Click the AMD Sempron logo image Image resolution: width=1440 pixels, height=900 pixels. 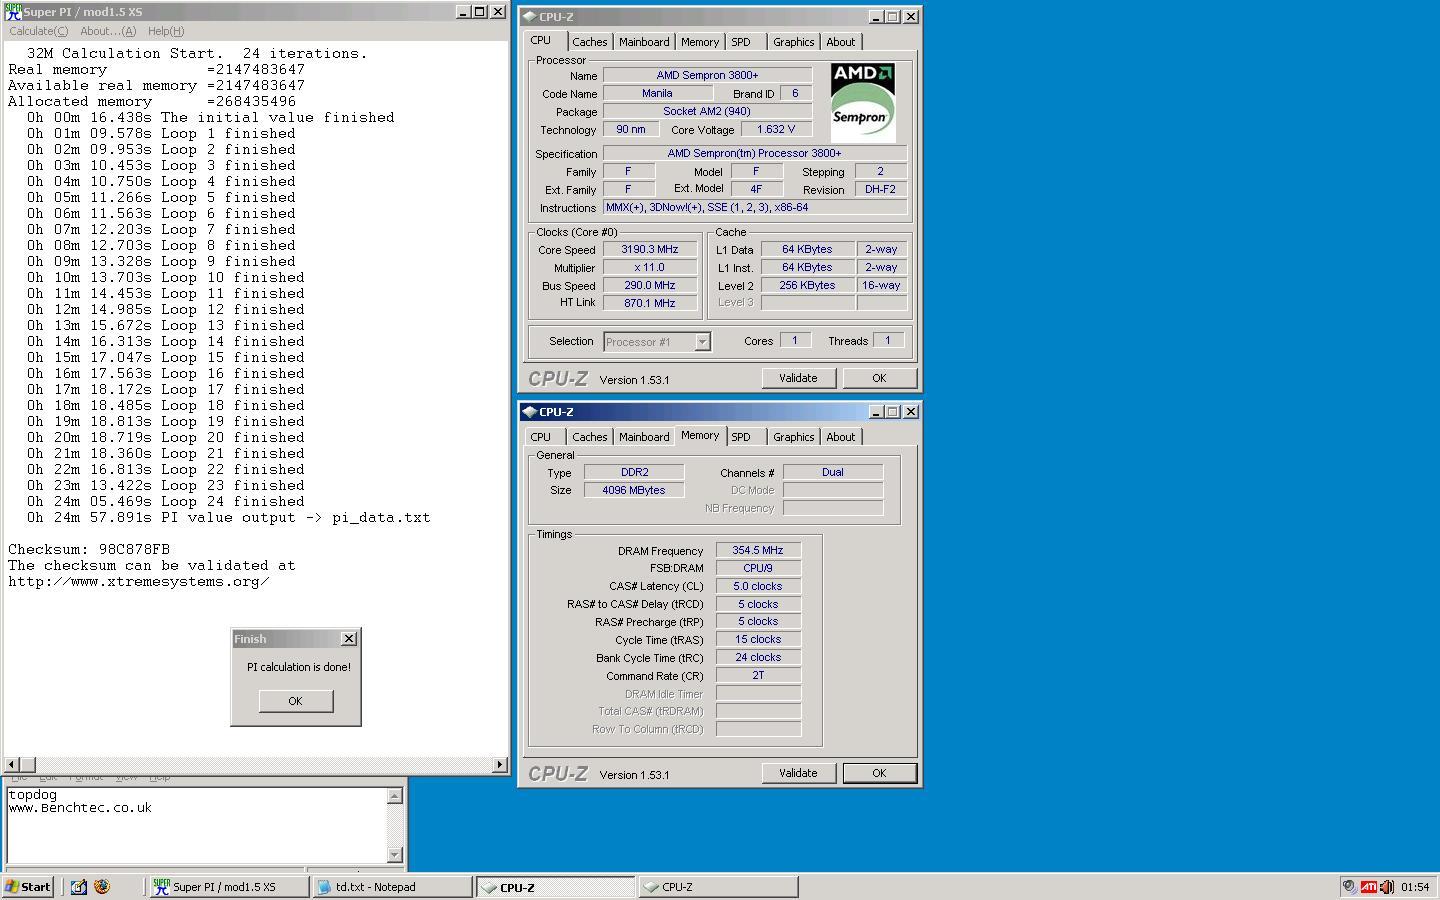(x=863, y=103)
